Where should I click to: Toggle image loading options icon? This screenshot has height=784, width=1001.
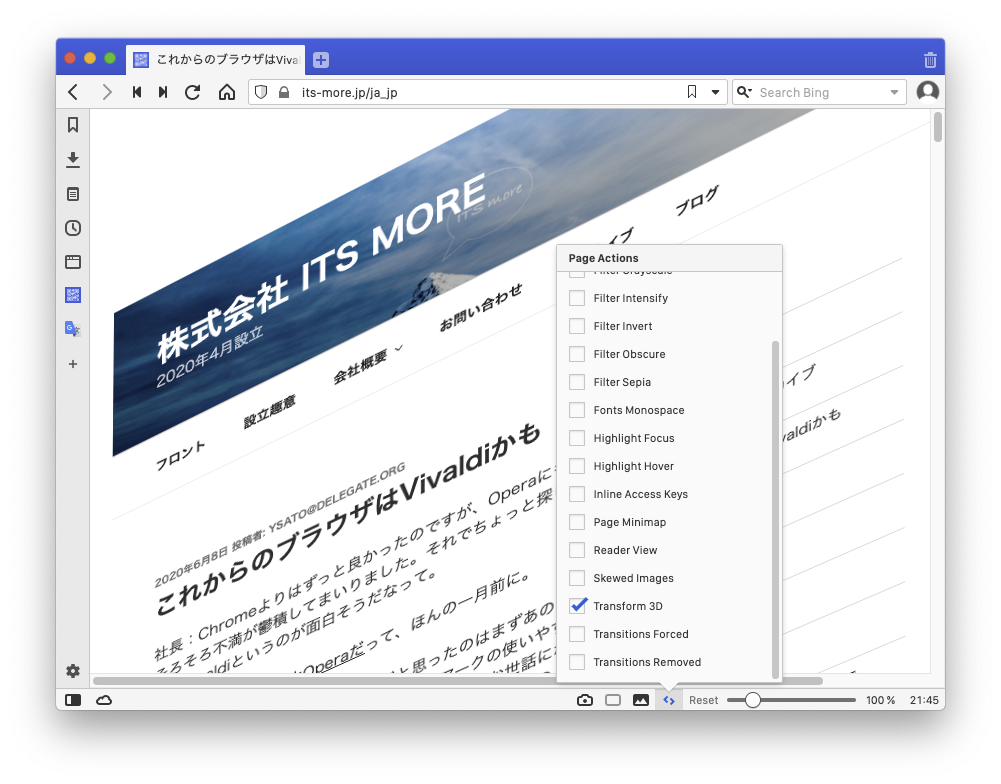coord(641,700)
